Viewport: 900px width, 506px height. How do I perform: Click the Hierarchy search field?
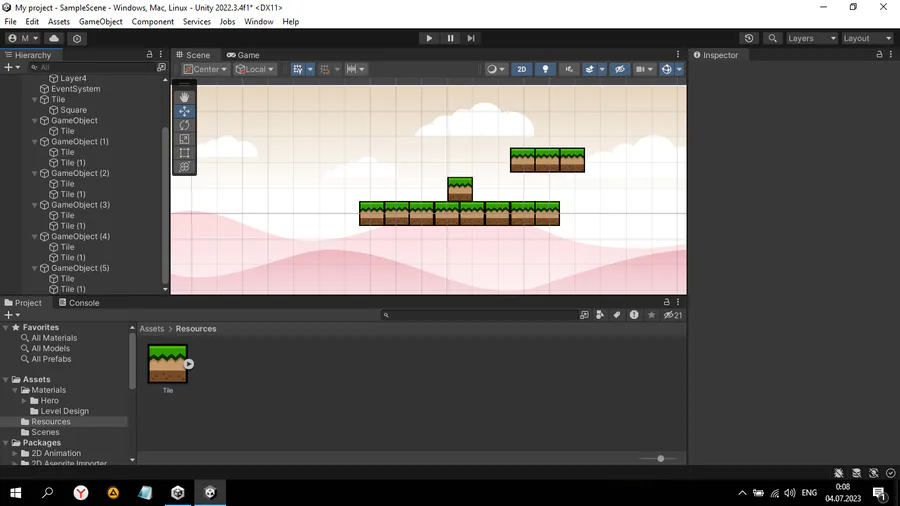click(x=92, y=68)
